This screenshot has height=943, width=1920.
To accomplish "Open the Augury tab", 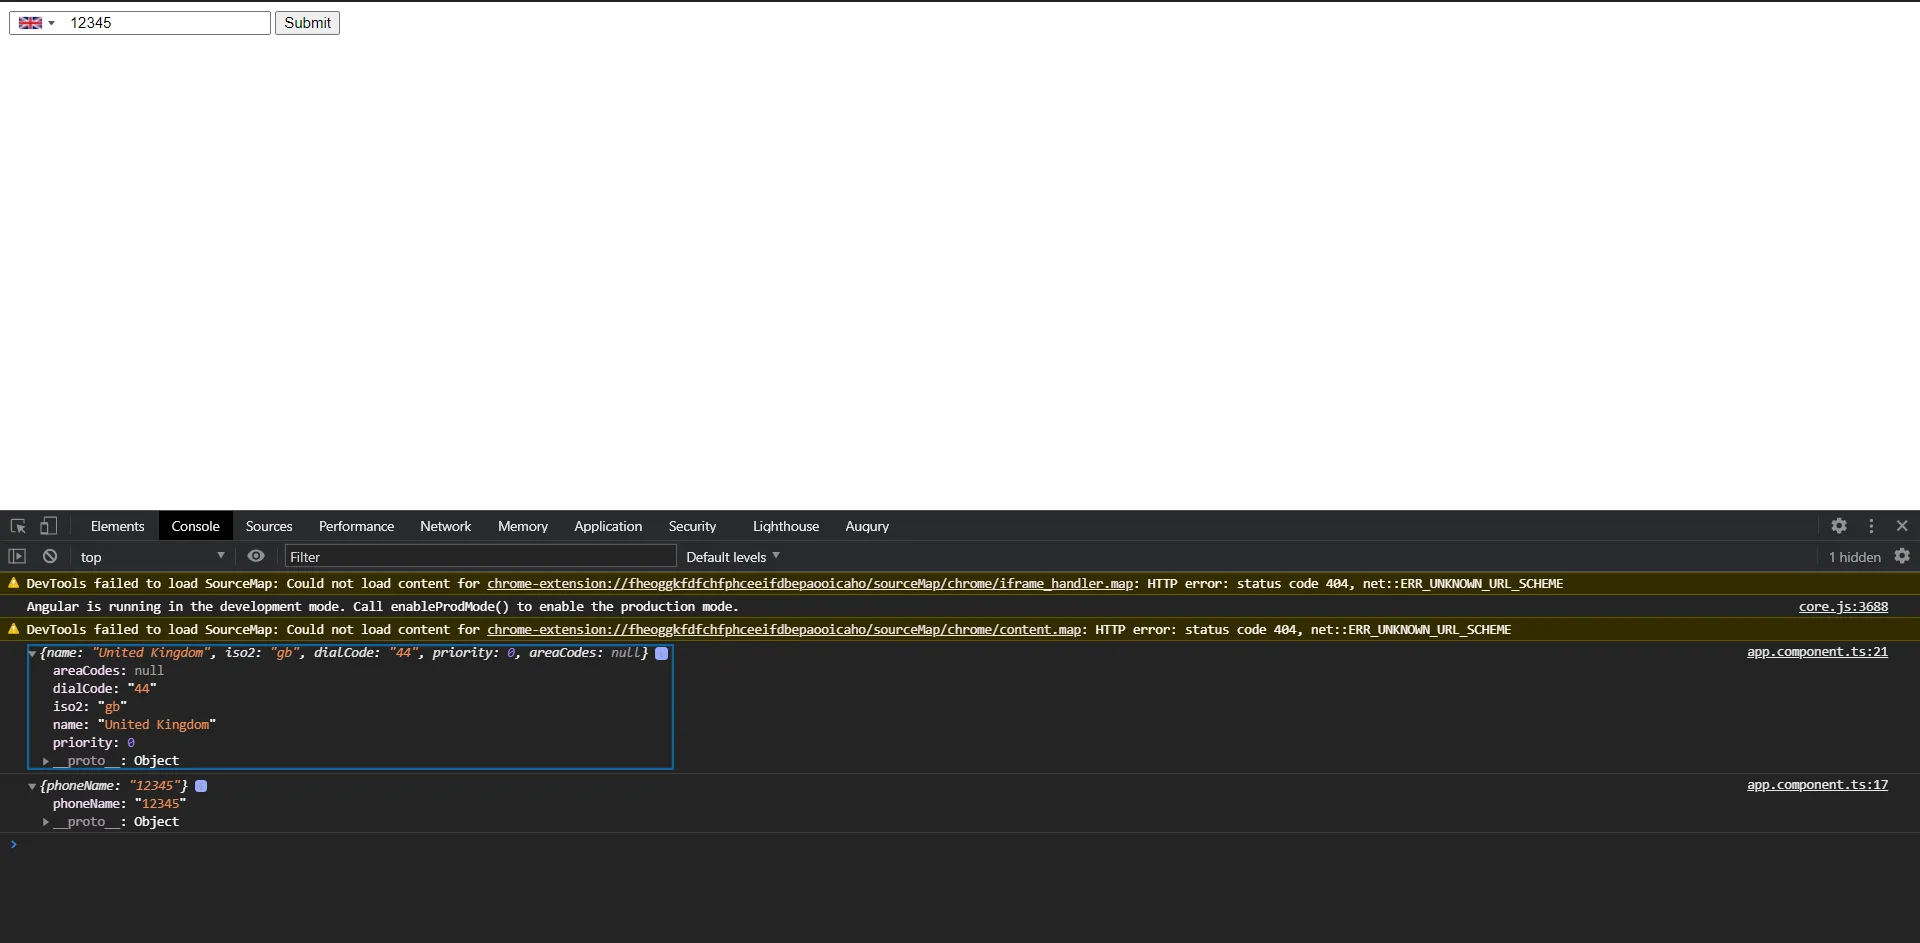I will click(x=867, y=526).
